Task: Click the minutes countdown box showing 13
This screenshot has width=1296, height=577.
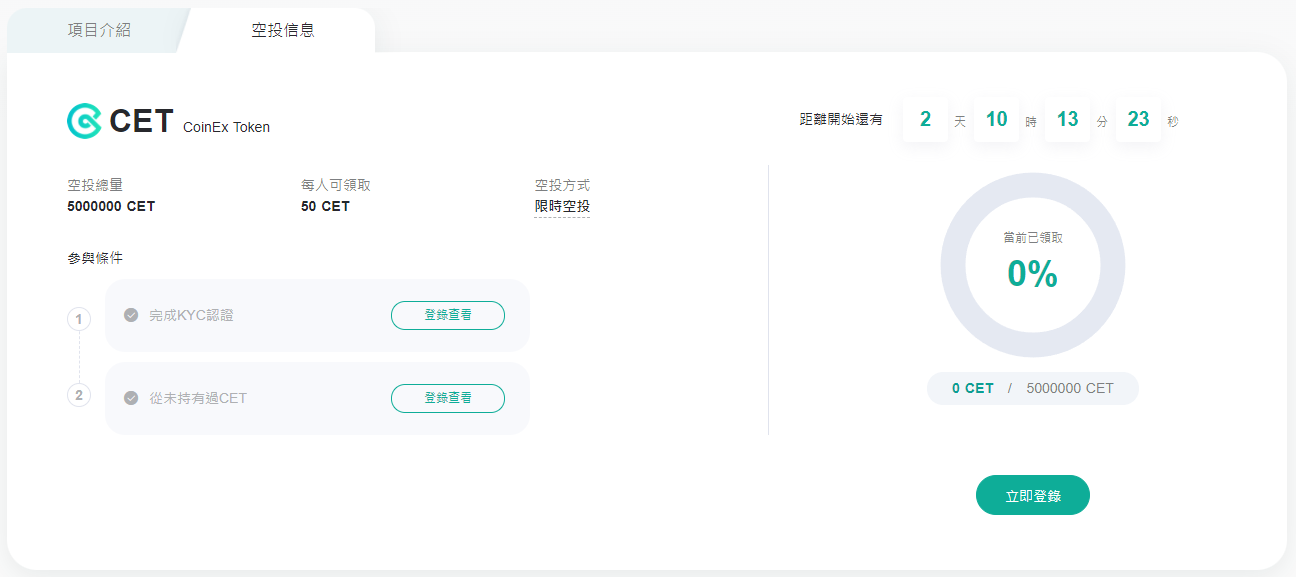Action: (x=1067, y=120)
